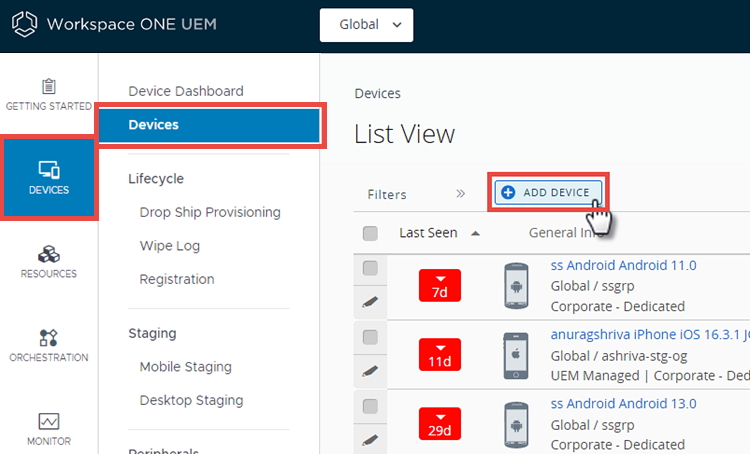Click the 29d last seen badge
The height and width of the screenshot is (454, 750).
point(440,423)
